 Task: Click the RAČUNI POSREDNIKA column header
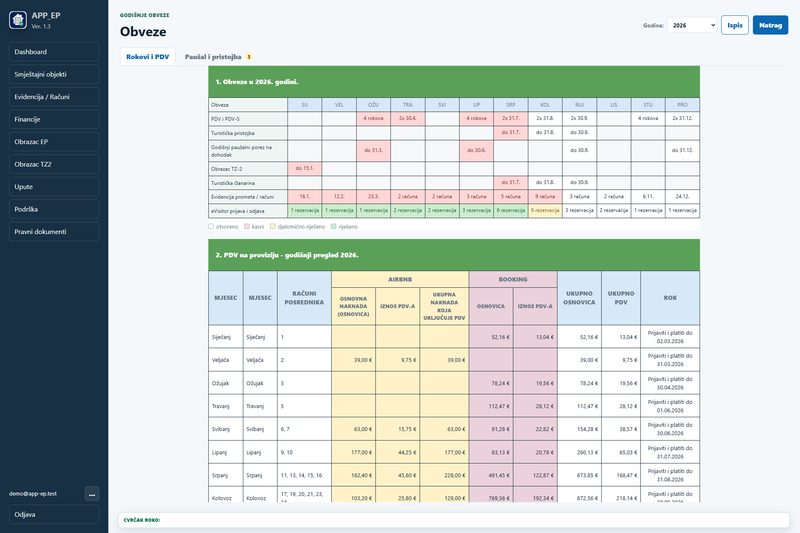(304, 298)
